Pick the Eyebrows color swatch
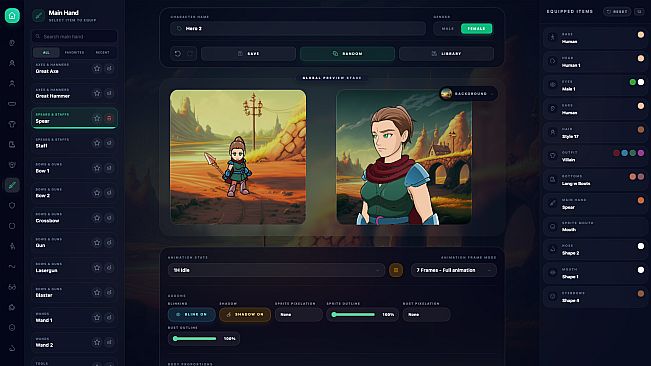Screen dimensions: 651x366 (x=641, y=294)
